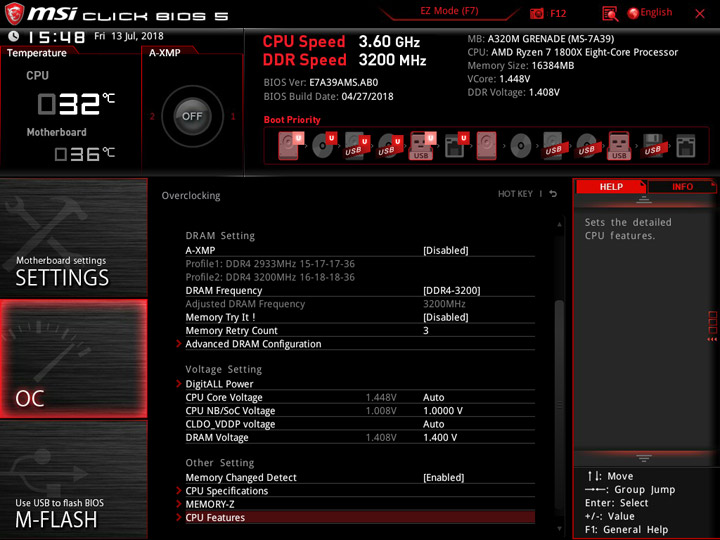Switch to the HELP tab
This screenshot has height=540, width=720.
coord(611,186)
